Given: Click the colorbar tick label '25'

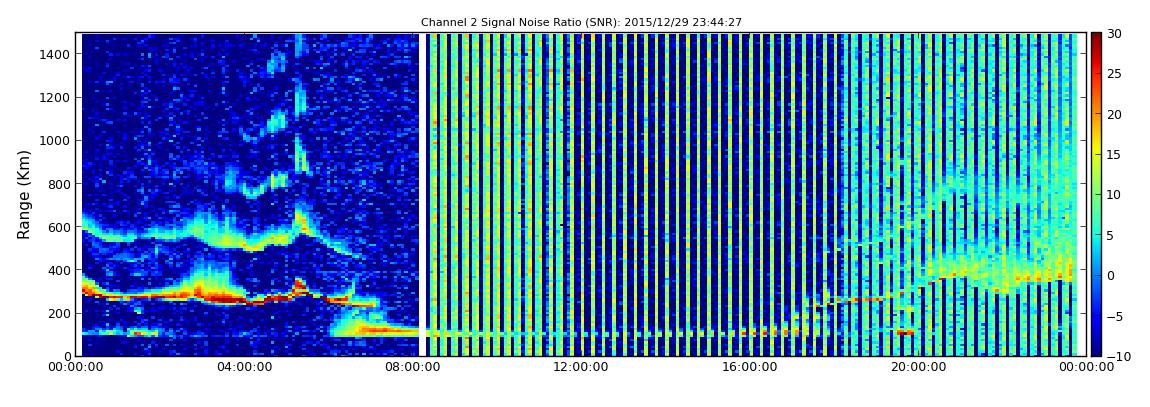Looking at the screenshot, I should 1114,74.
